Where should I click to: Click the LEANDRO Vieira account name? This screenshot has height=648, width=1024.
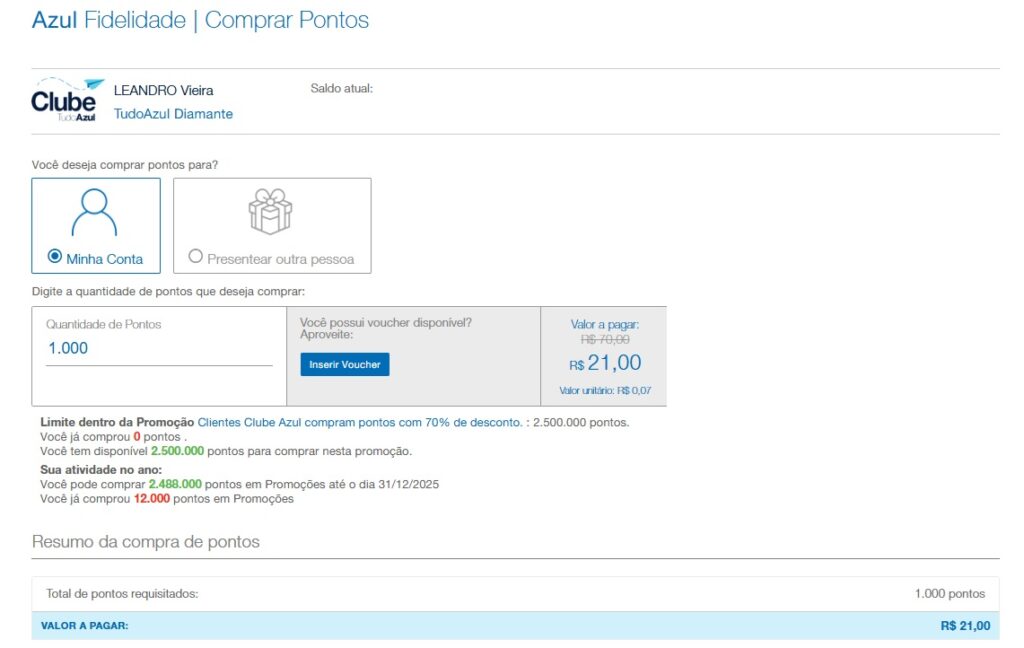click(163, 91)
